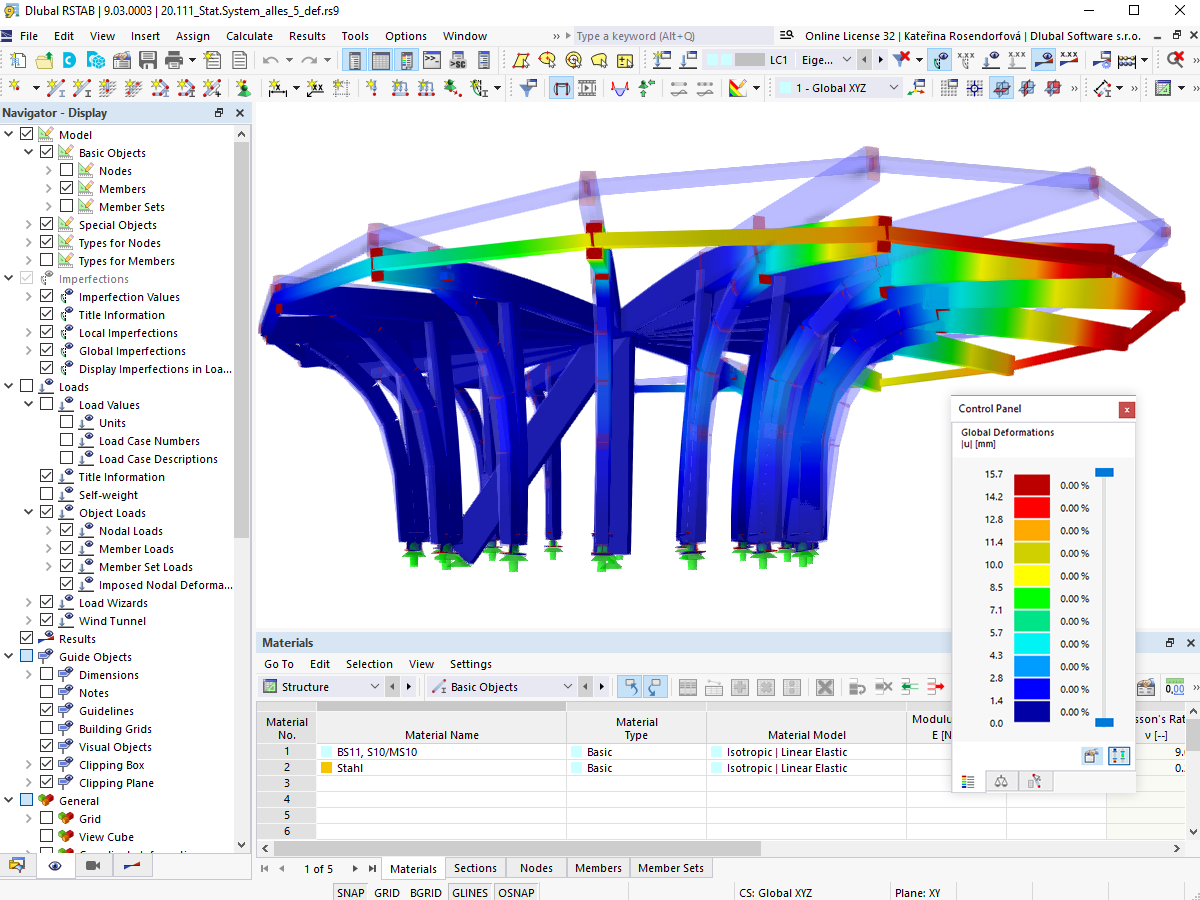Viewport: 1200px width, 900px height.
Task: Click the OSNAP status bar button
Action: [x=516, y=892]
